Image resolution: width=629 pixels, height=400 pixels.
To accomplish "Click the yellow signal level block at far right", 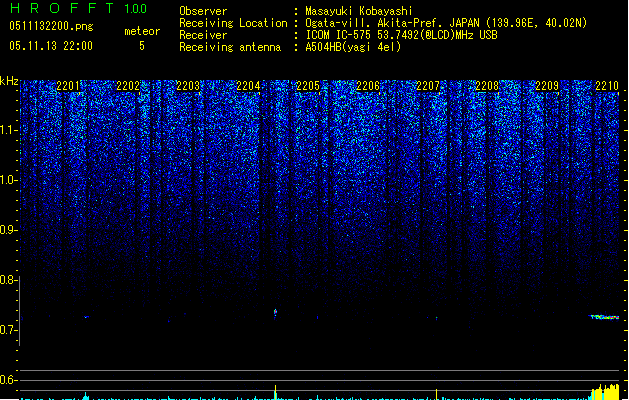I will (606, 392).
